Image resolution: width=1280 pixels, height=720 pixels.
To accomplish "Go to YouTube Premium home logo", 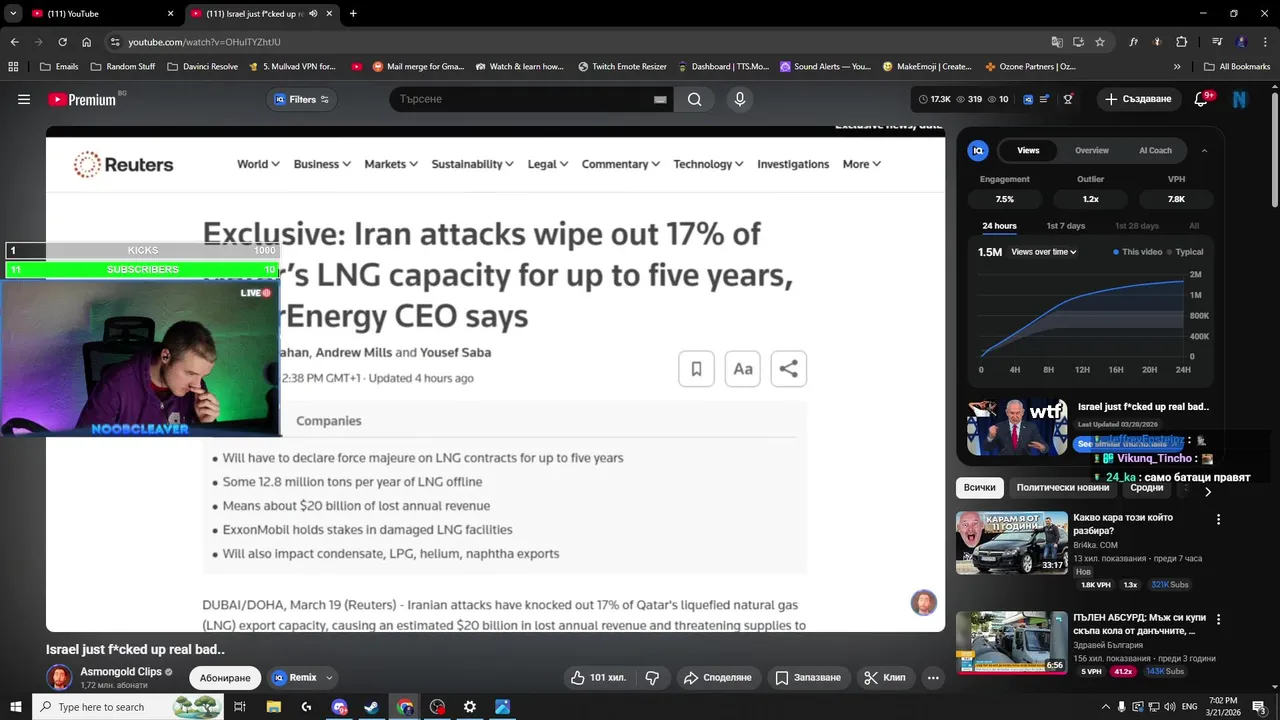I will pos(82,99).
